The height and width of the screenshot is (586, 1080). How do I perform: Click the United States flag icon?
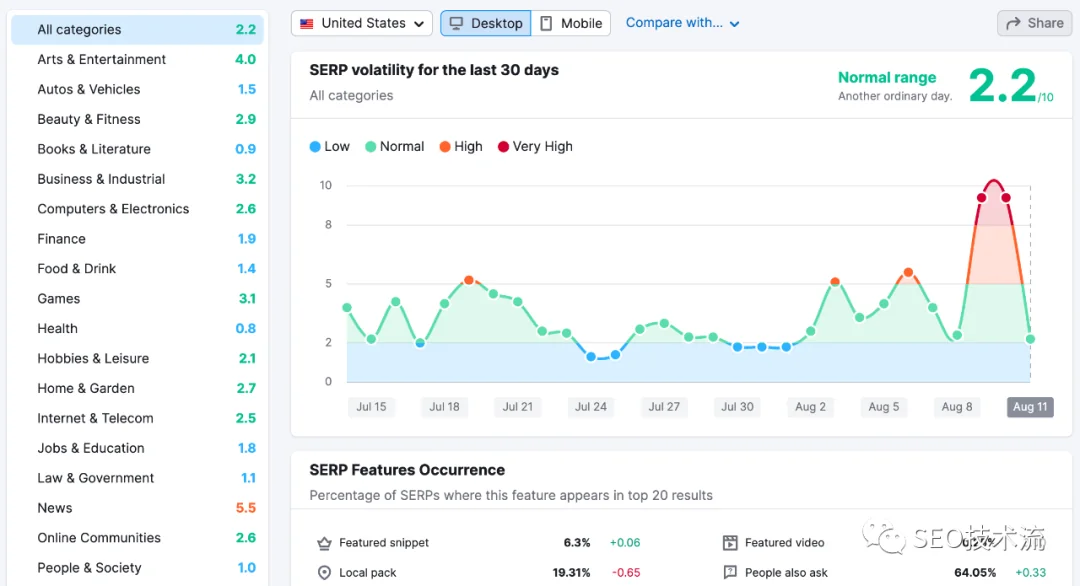click(x=307, y=23)
